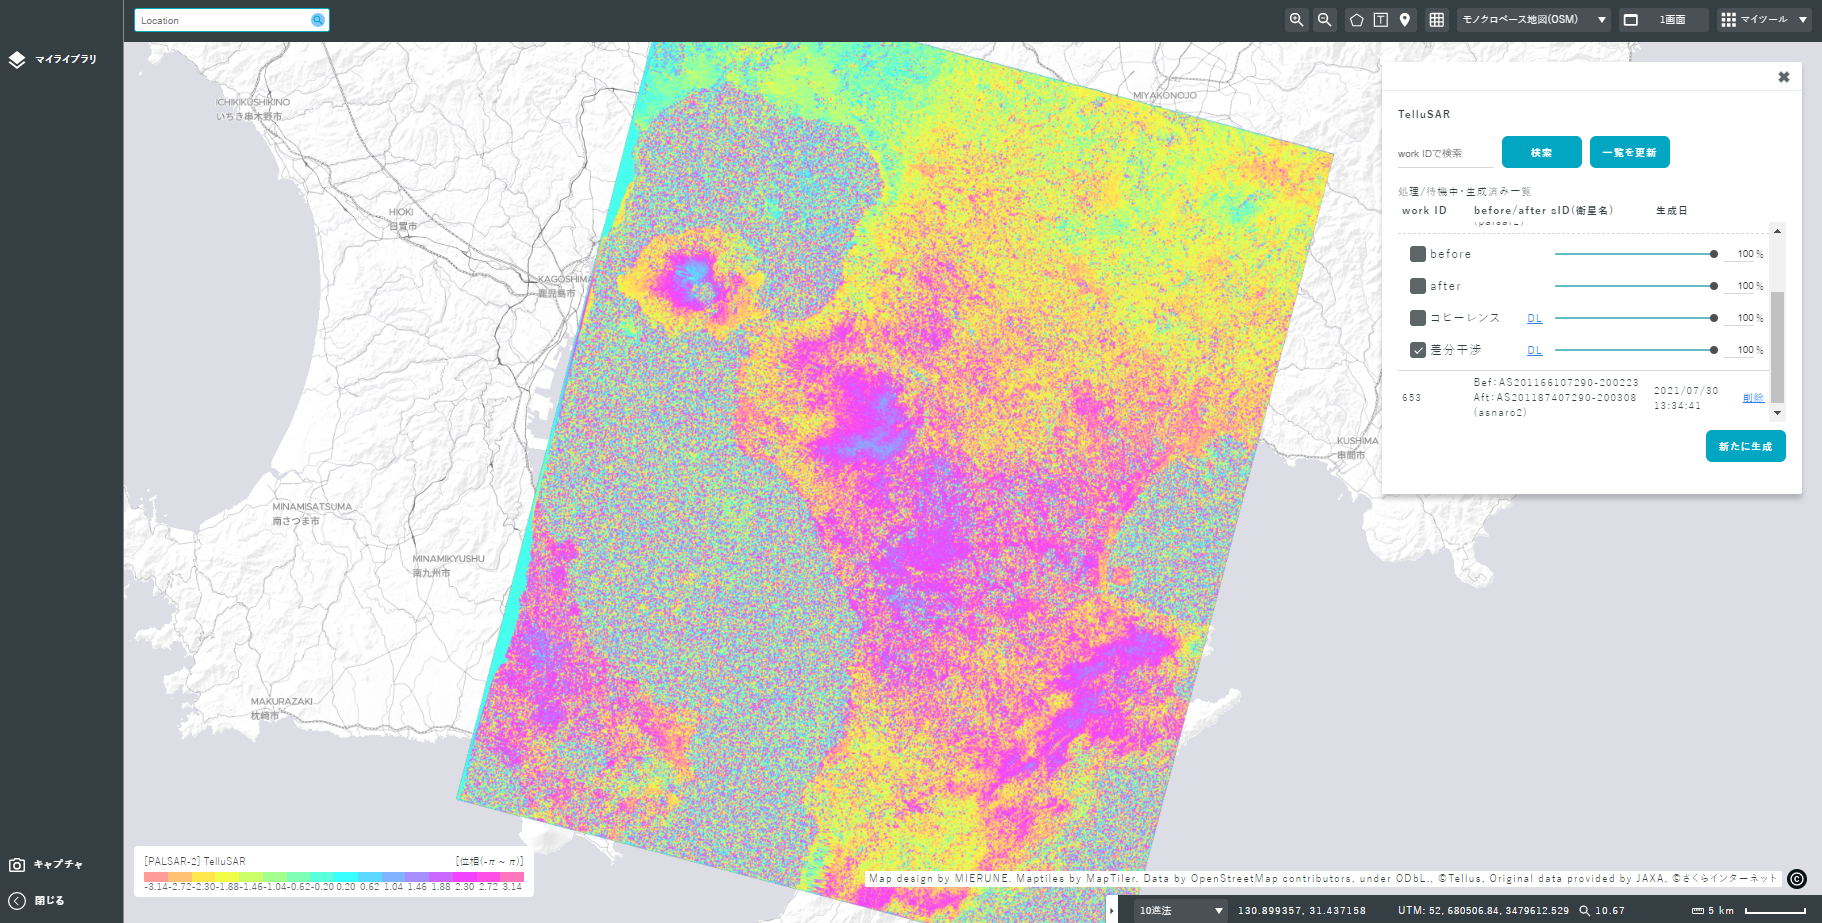Click the zoom out magnifier icon
The width and height of the screenshot is (1822, 923).
click(x=1325, y=20)
